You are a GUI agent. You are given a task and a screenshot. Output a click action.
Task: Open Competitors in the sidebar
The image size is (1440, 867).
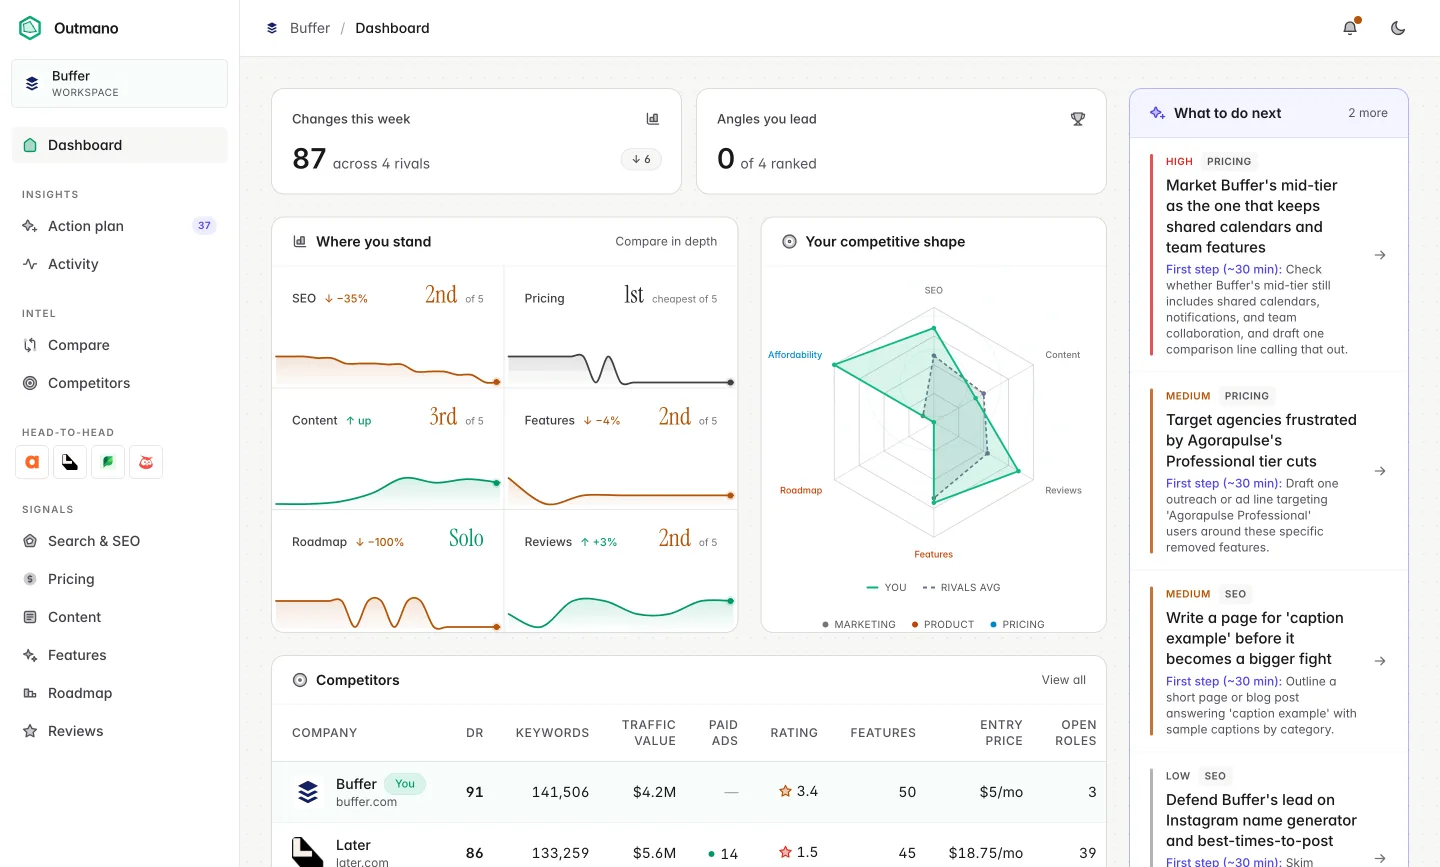click(119, 383)
